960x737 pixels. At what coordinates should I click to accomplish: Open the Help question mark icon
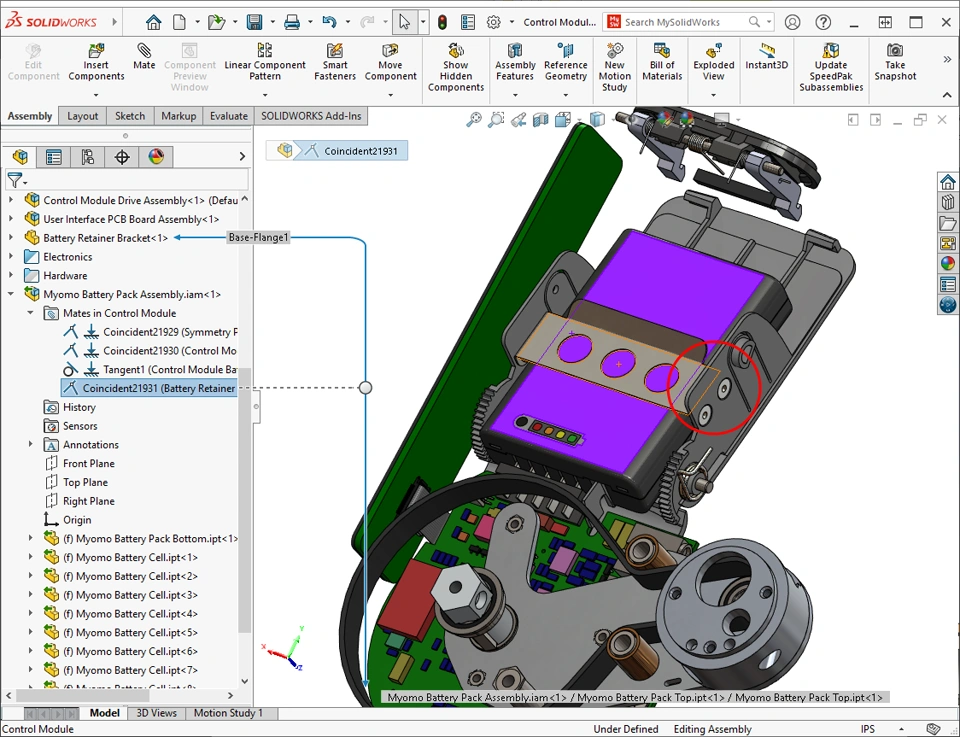823,23
